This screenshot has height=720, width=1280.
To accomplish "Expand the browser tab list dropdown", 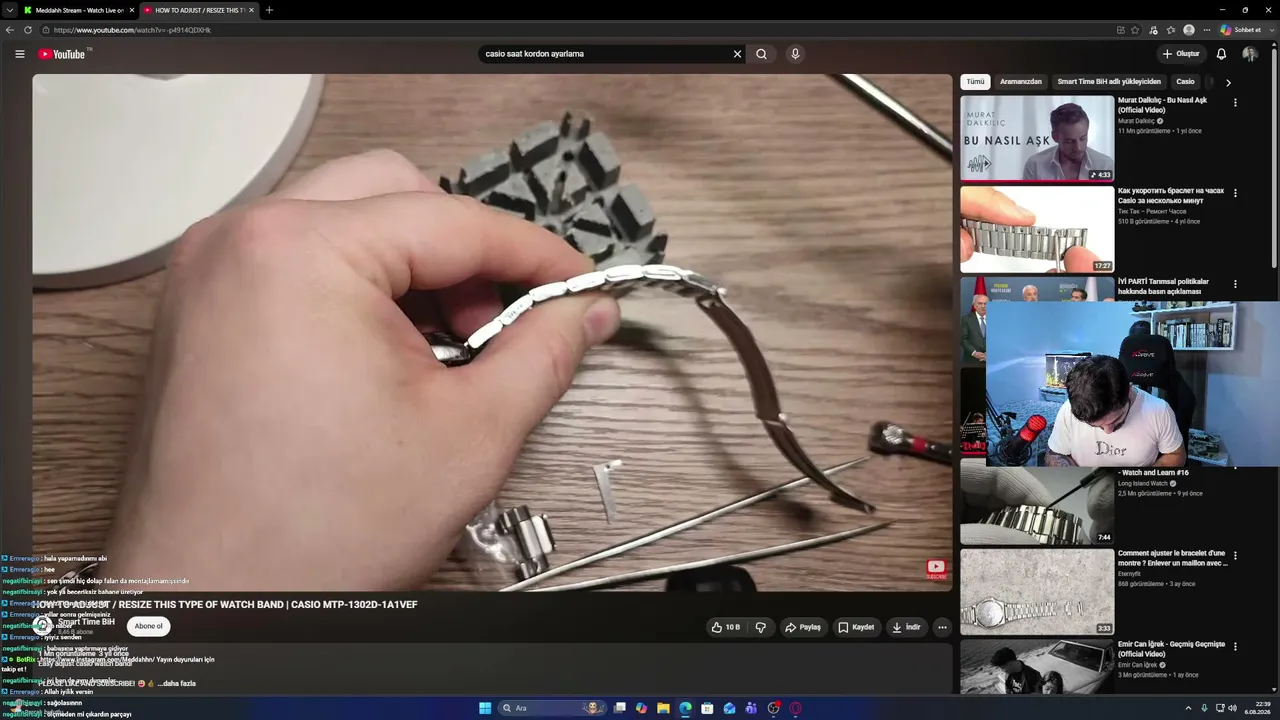I will 9,10.
